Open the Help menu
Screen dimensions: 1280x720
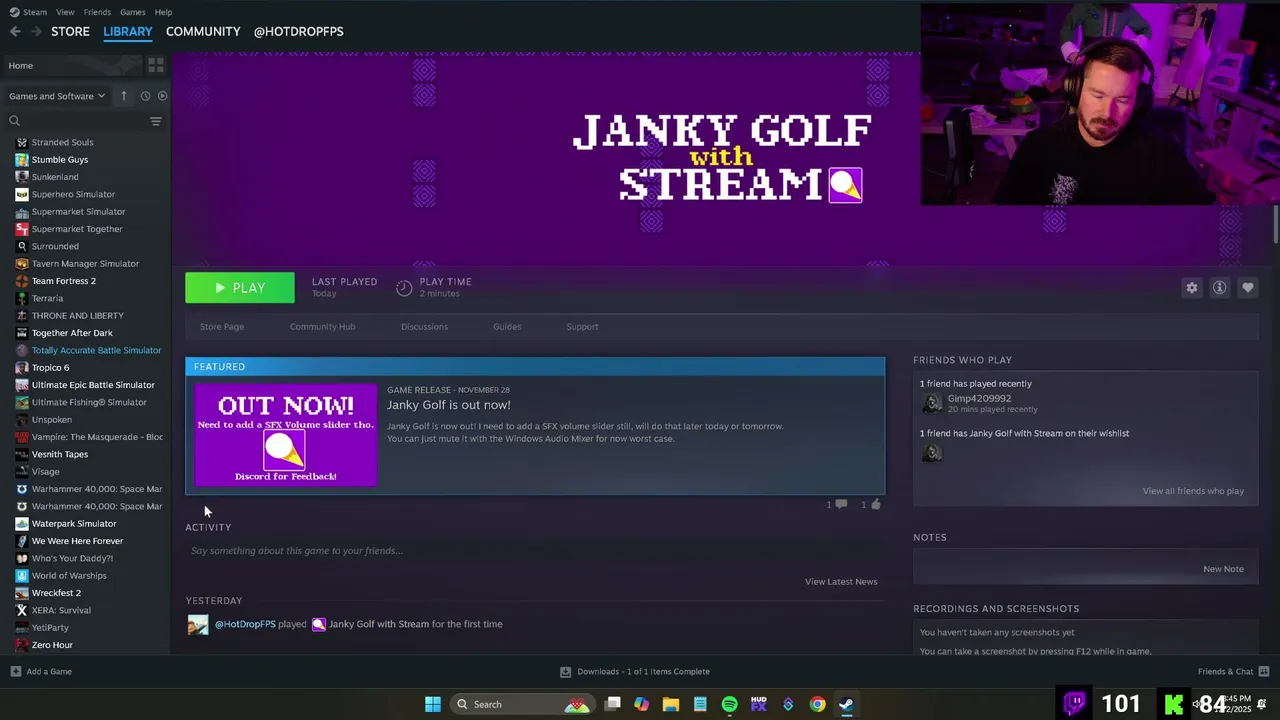coord(163,12)
